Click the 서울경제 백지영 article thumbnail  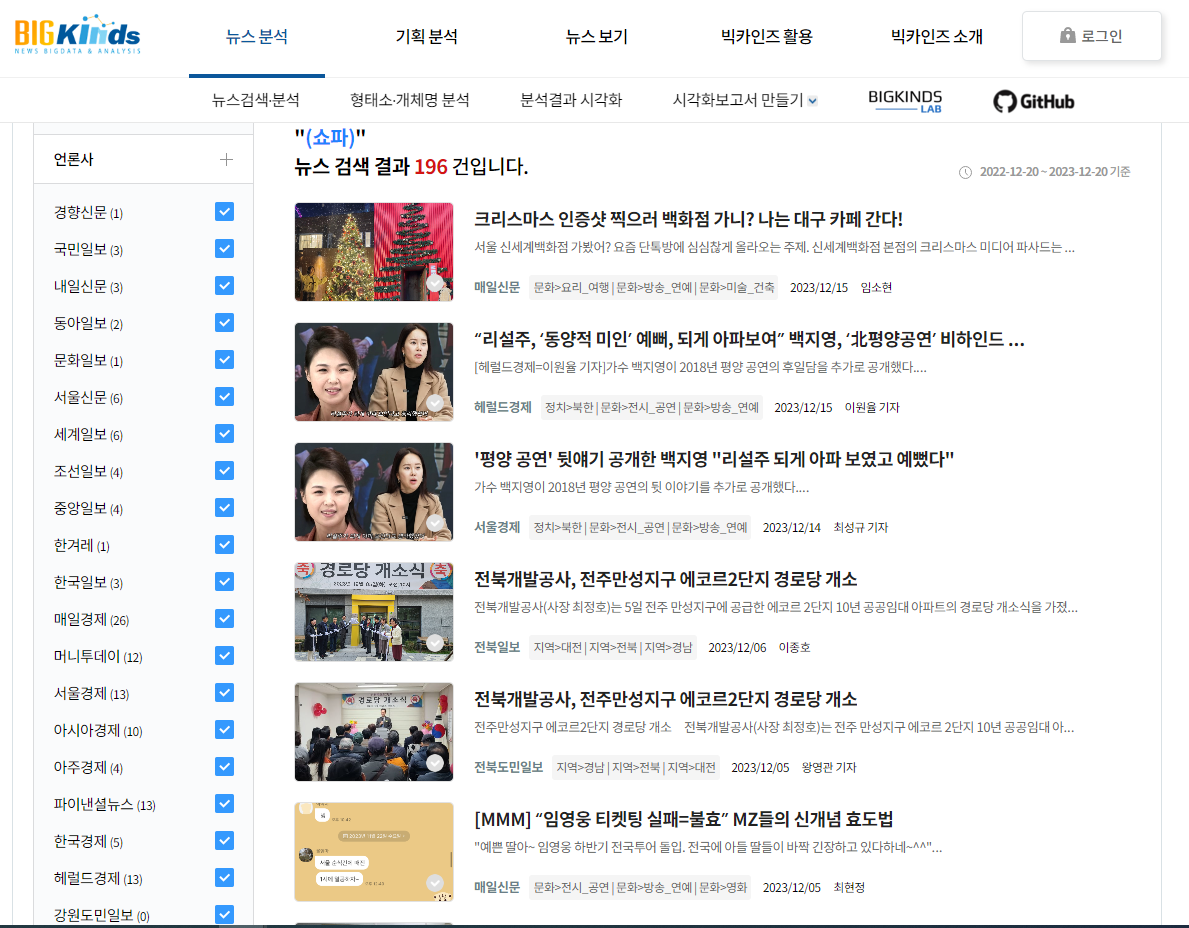click(373, 492)
